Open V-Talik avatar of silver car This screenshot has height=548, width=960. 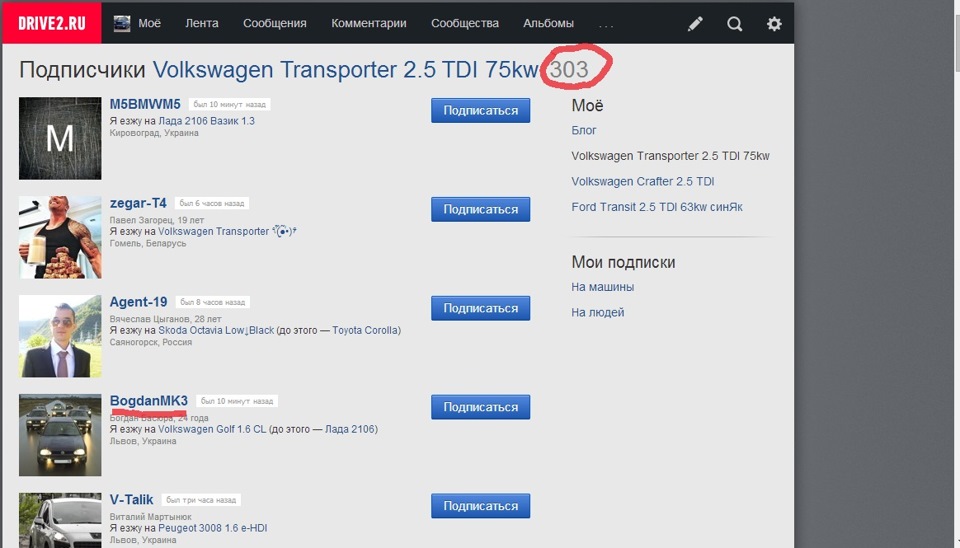pos(60,520)
